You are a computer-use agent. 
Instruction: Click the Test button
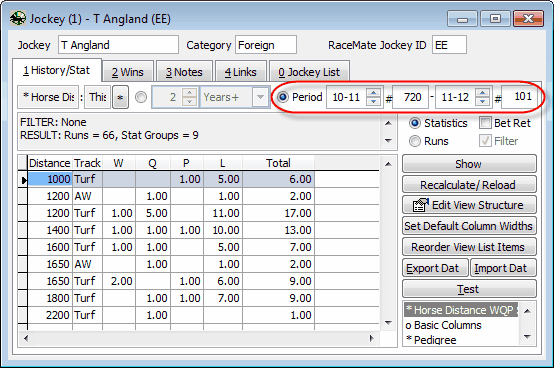click(x=469, y=289)
